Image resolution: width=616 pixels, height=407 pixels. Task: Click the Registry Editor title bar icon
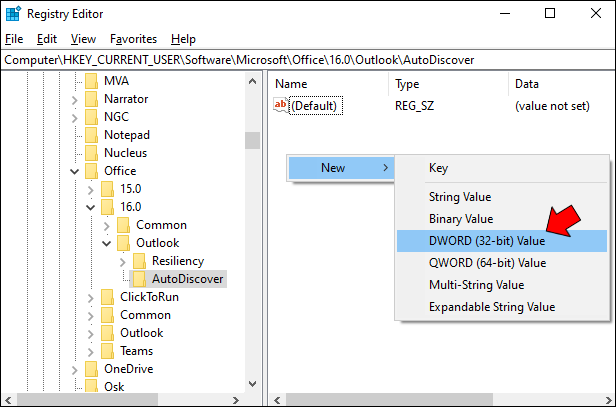(x=14, y=14)
